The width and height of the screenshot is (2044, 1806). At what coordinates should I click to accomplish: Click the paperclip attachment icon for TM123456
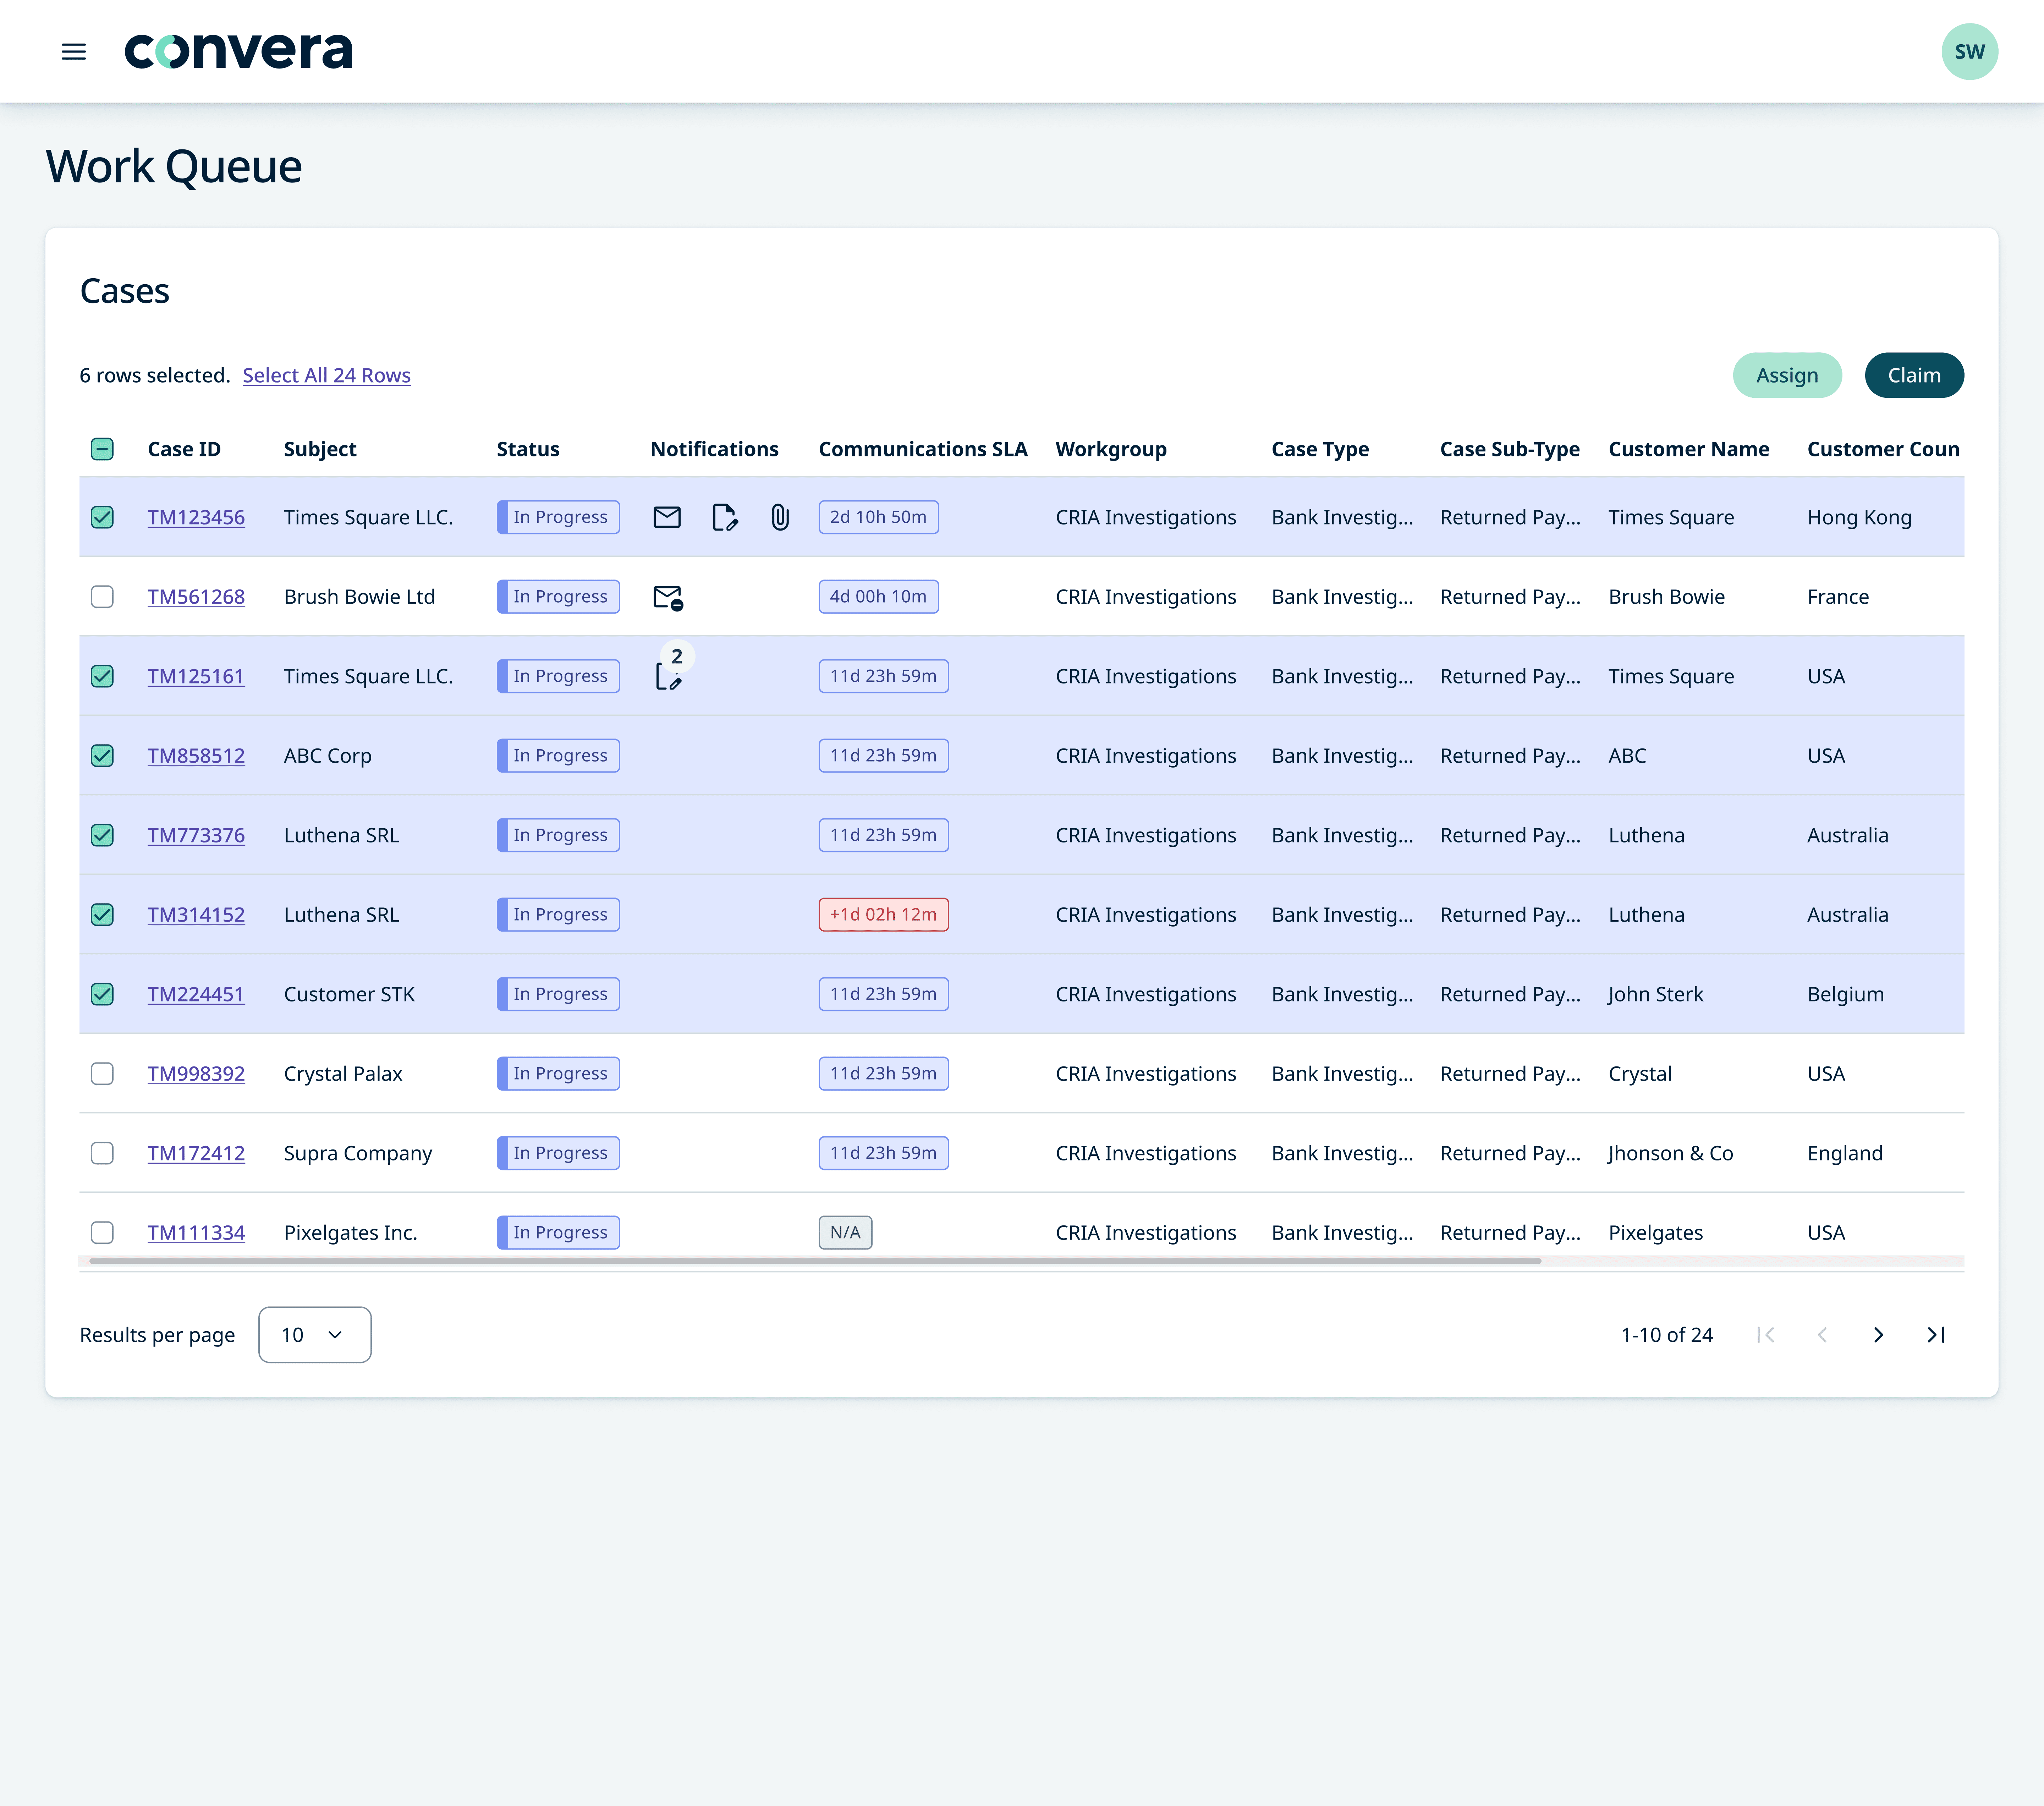(780, 517)
